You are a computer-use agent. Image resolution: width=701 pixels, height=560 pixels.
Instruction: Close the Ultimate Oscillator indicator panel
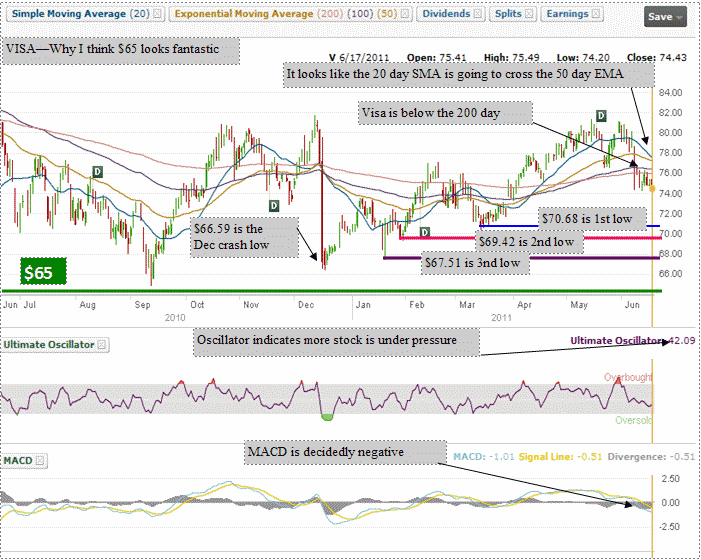coord(101,345)
